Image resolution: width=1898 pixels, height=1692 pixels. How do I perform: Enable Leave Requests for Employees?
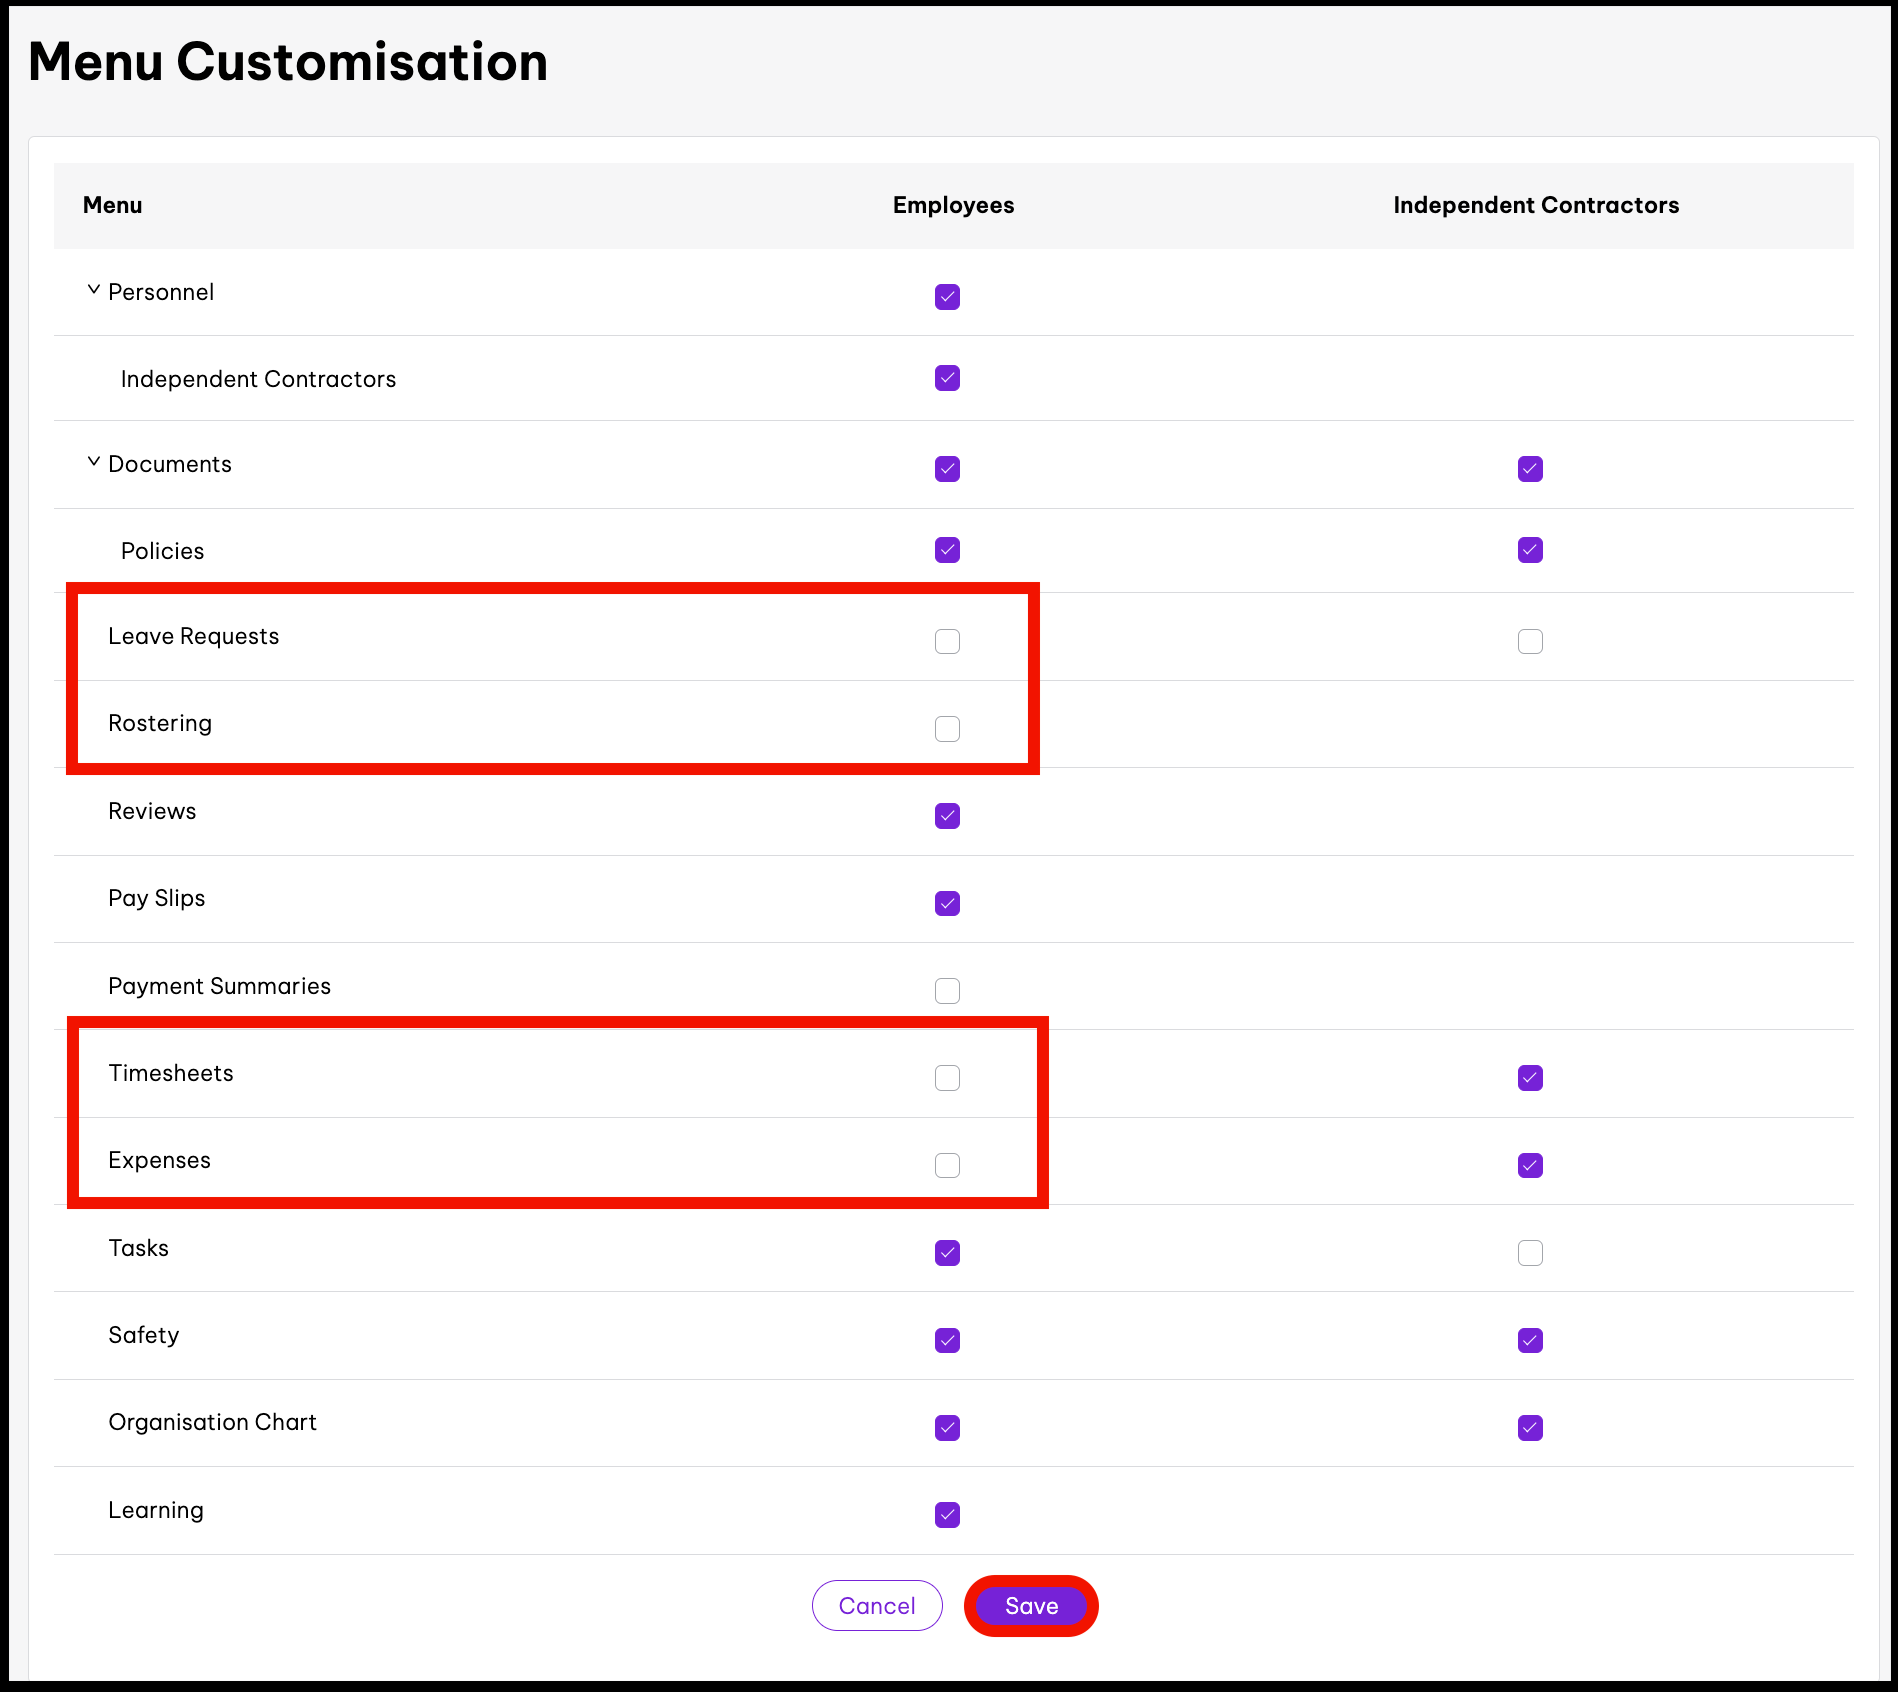(947, 641)
